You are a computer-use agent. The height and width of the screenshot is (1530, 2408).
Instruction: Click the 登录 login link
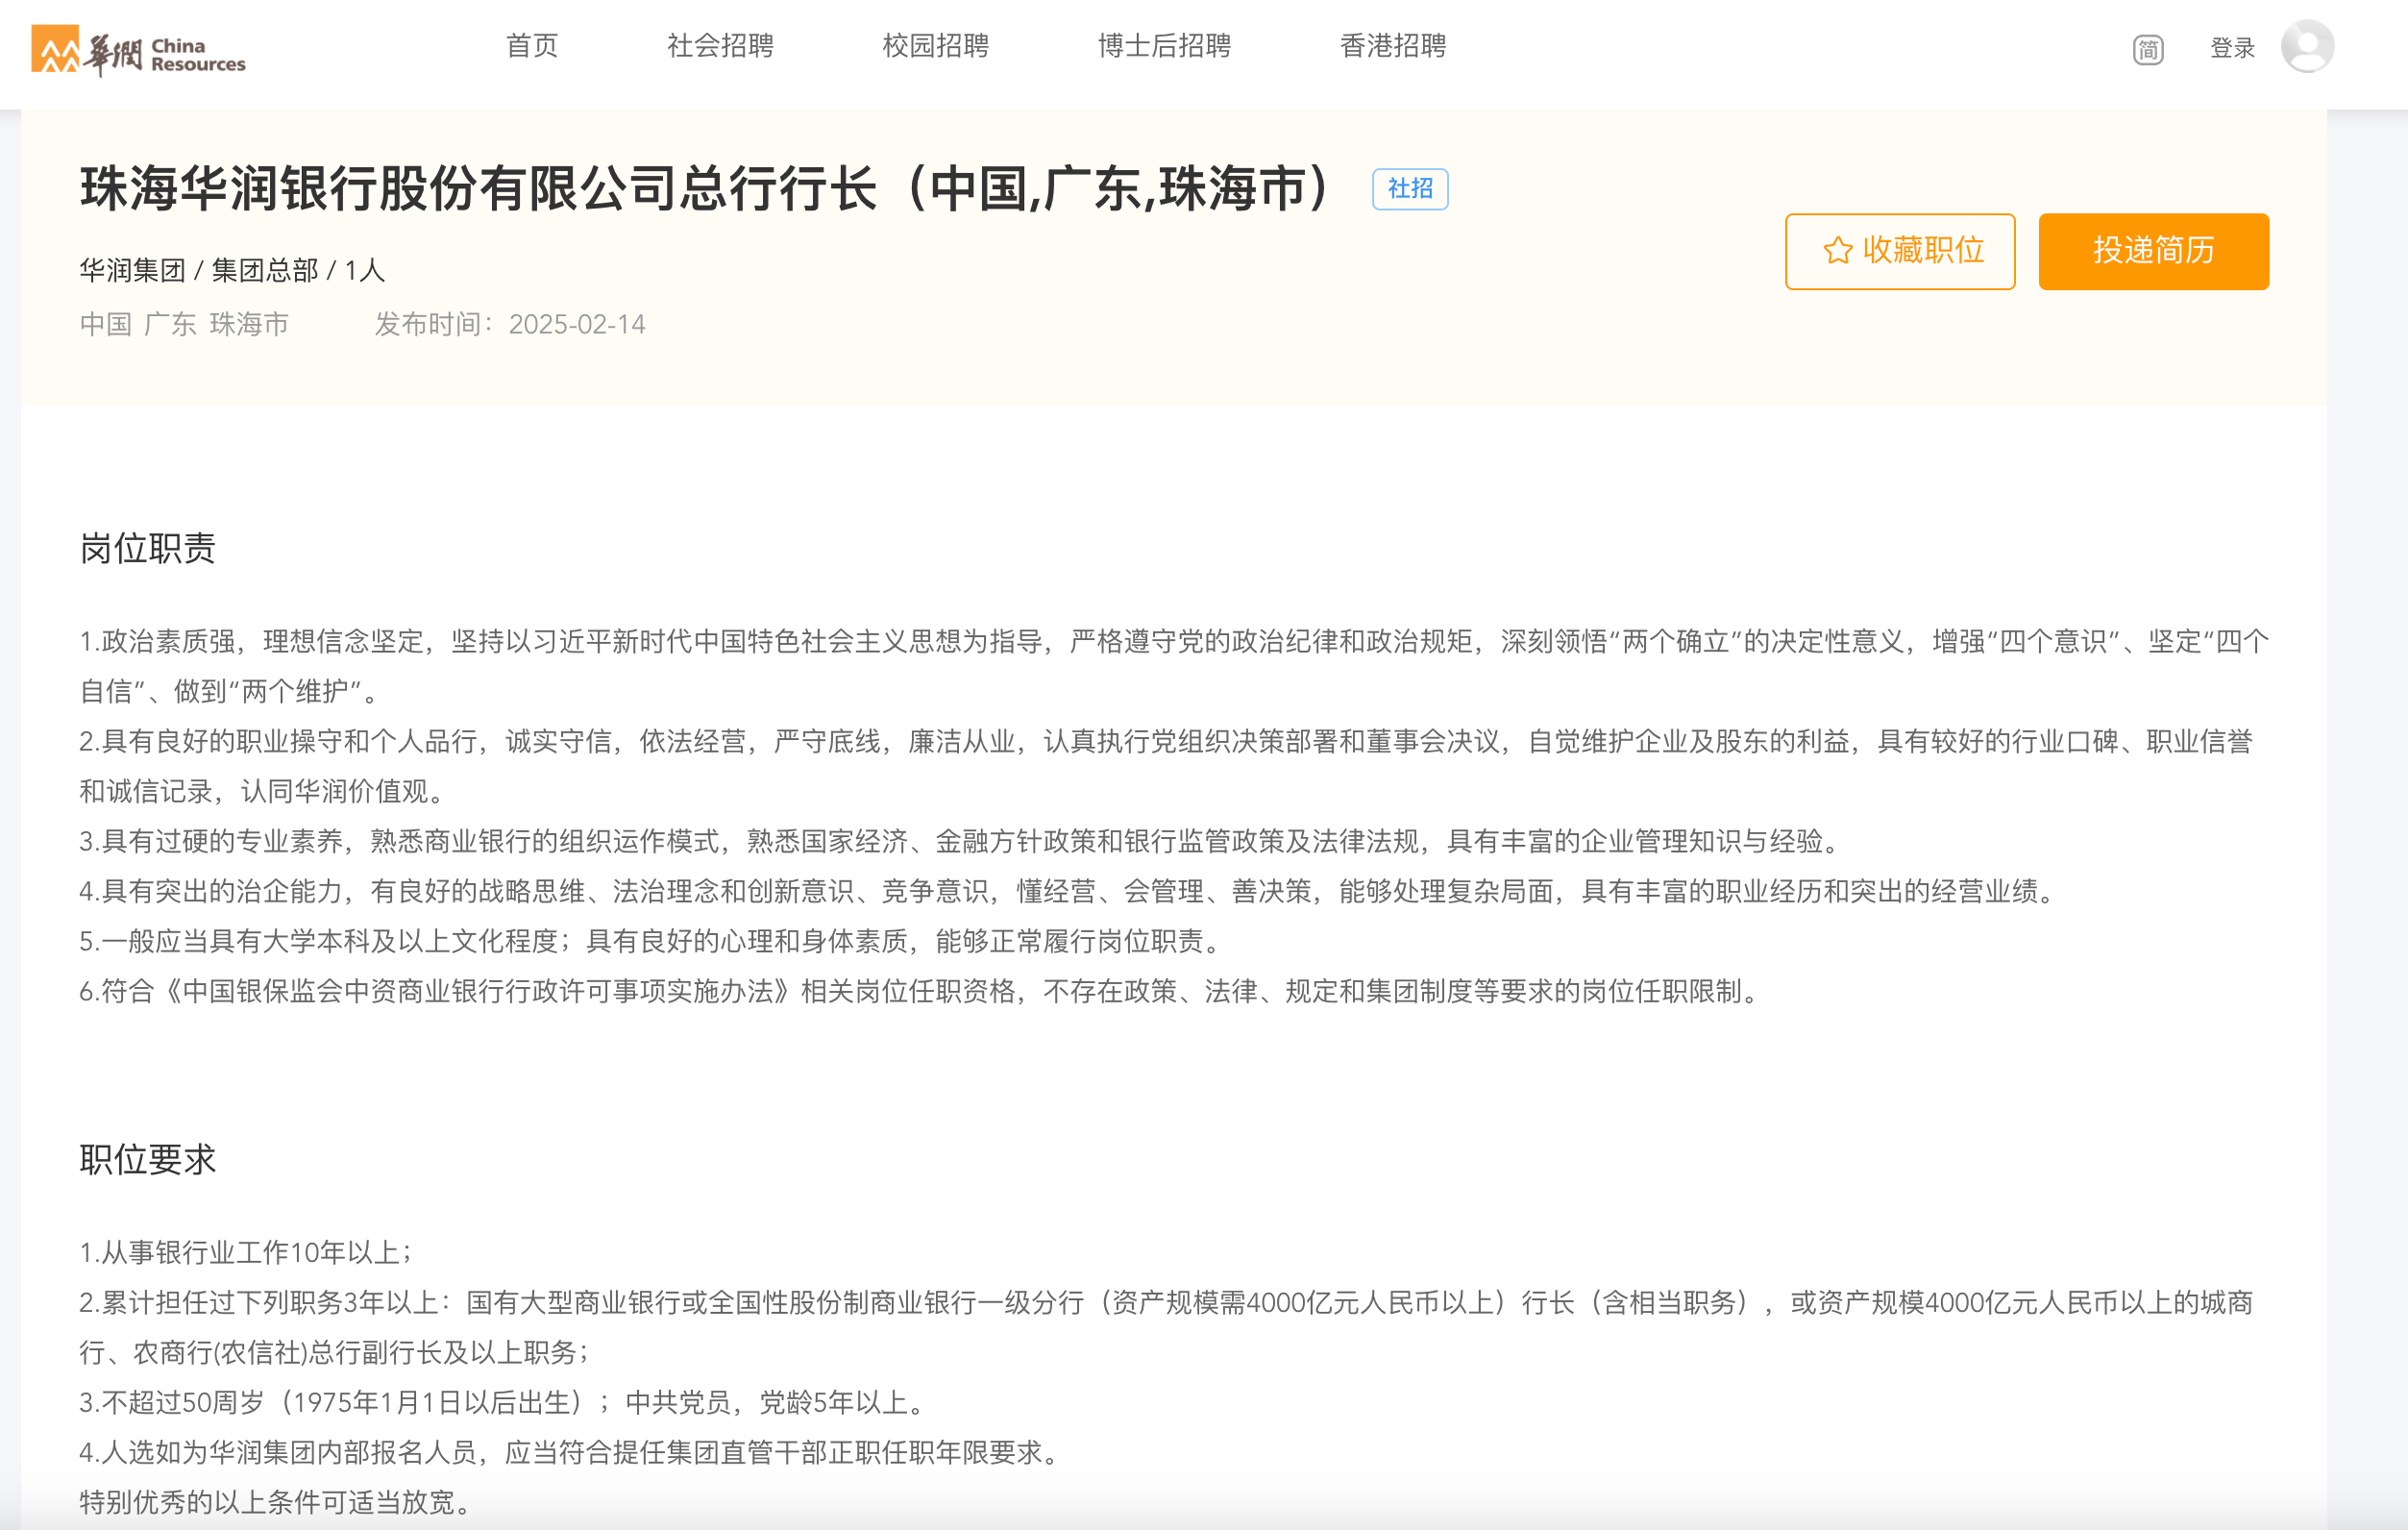coord(2231,48)
